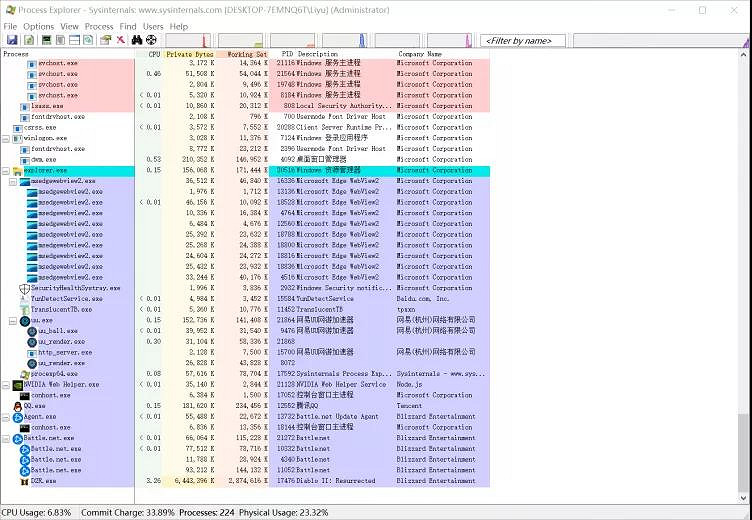Select the D2R.exe process icon
Viewport: 752px width, 520px height.
[x=23, y=481]
